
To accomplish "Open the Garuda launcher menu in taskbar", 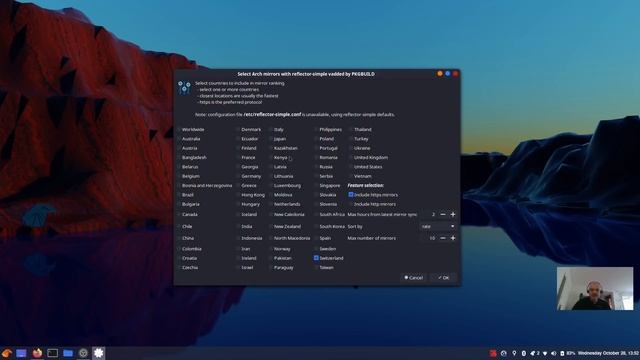I will pos(6,353).
